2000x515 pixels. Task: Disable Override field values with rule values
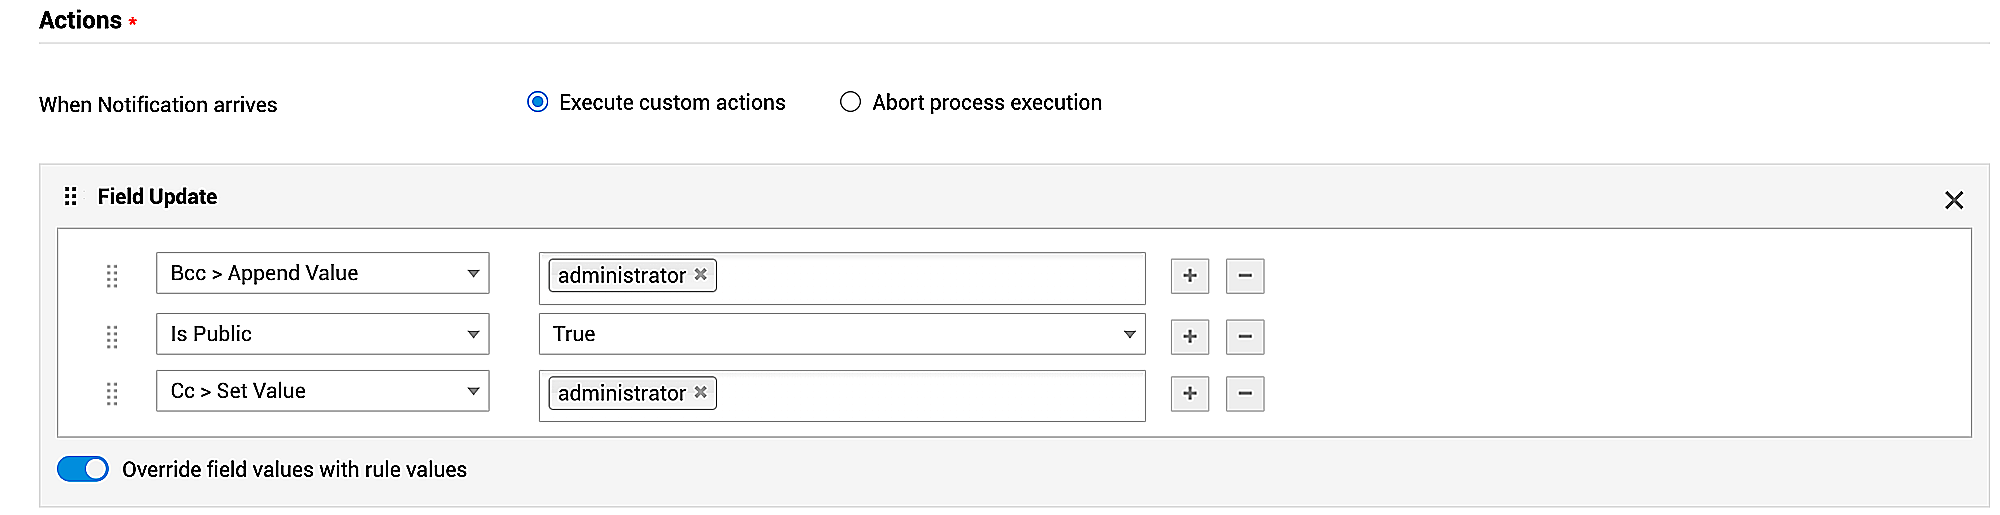click(x=83, y=469)
